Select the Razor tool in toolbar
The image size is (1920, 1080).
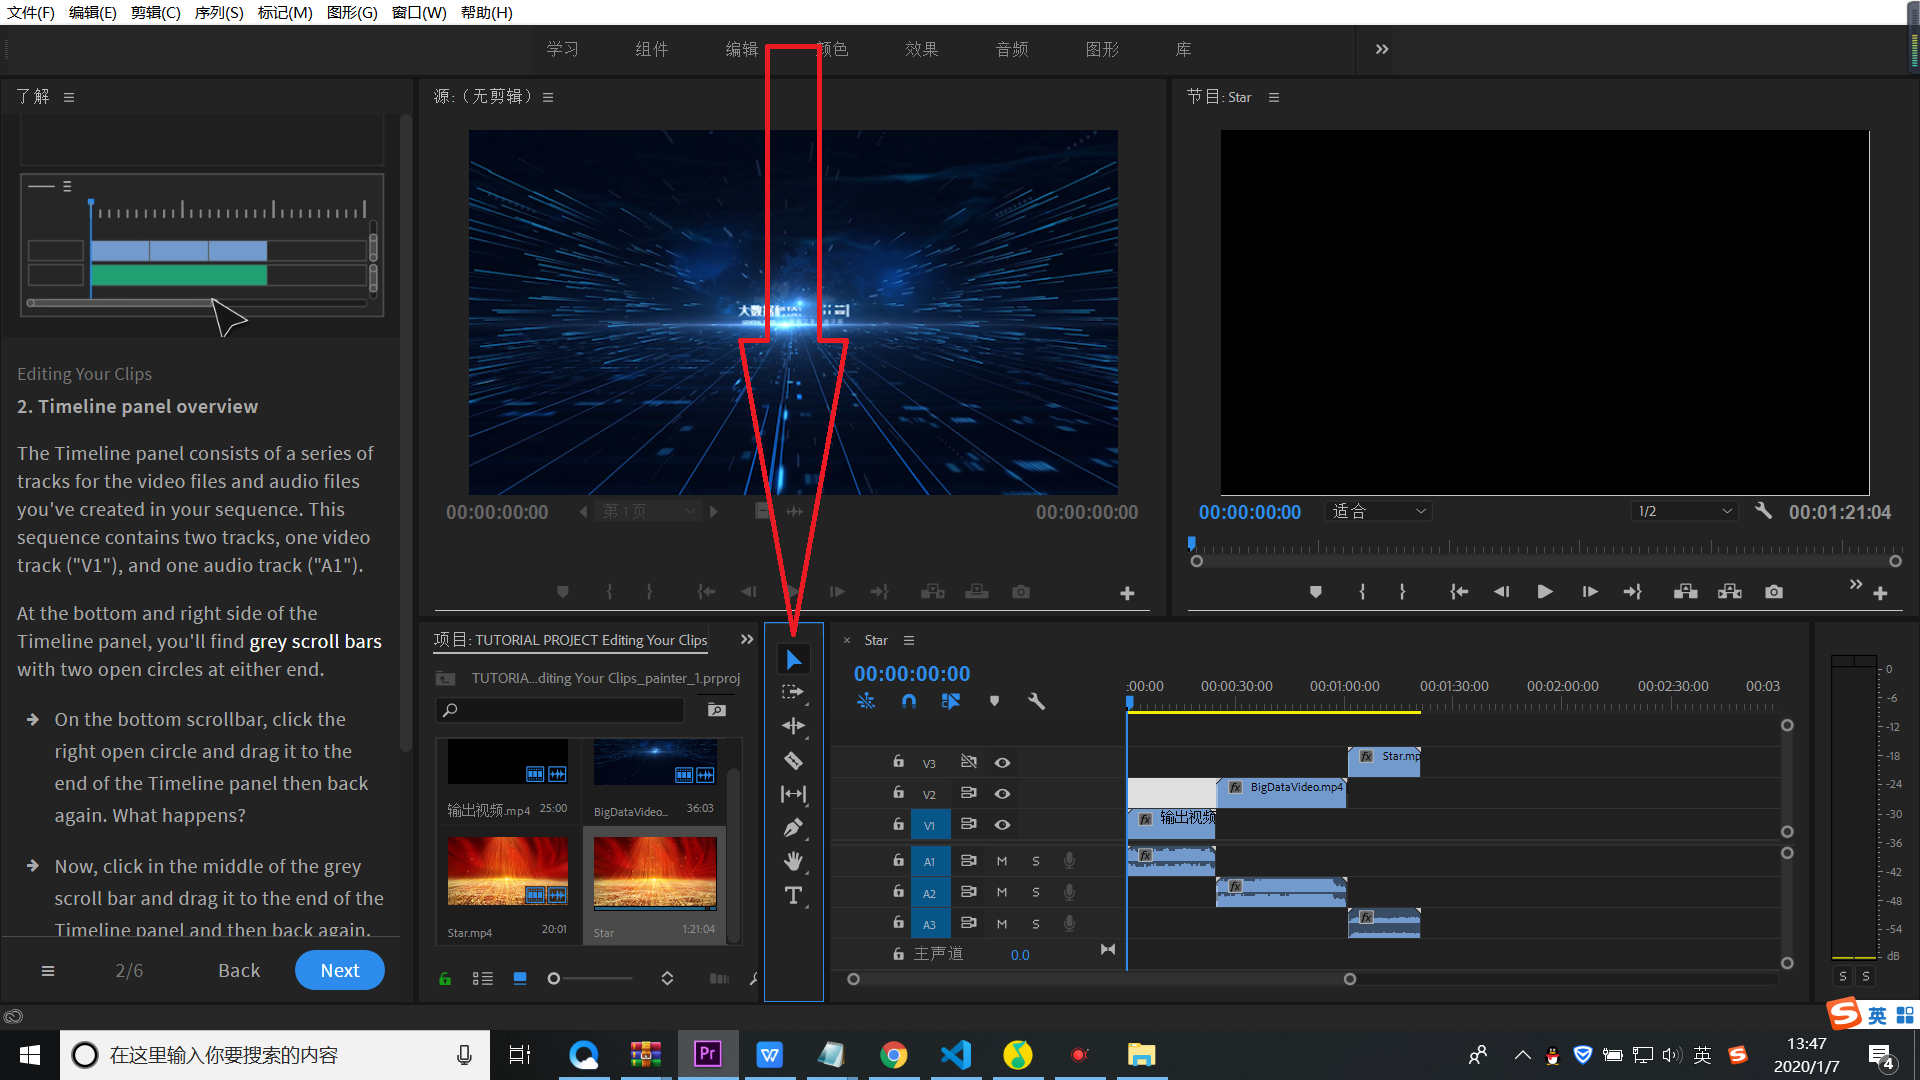[793, 761]
